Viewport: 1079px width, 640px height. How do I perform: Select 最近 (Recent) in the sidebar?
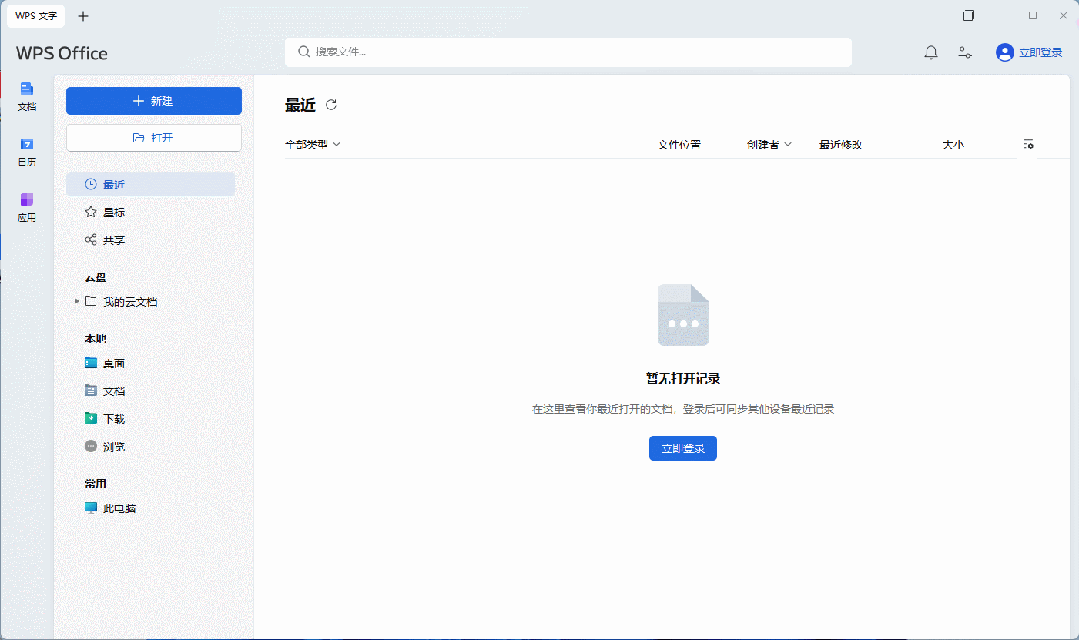pos(150,184)
